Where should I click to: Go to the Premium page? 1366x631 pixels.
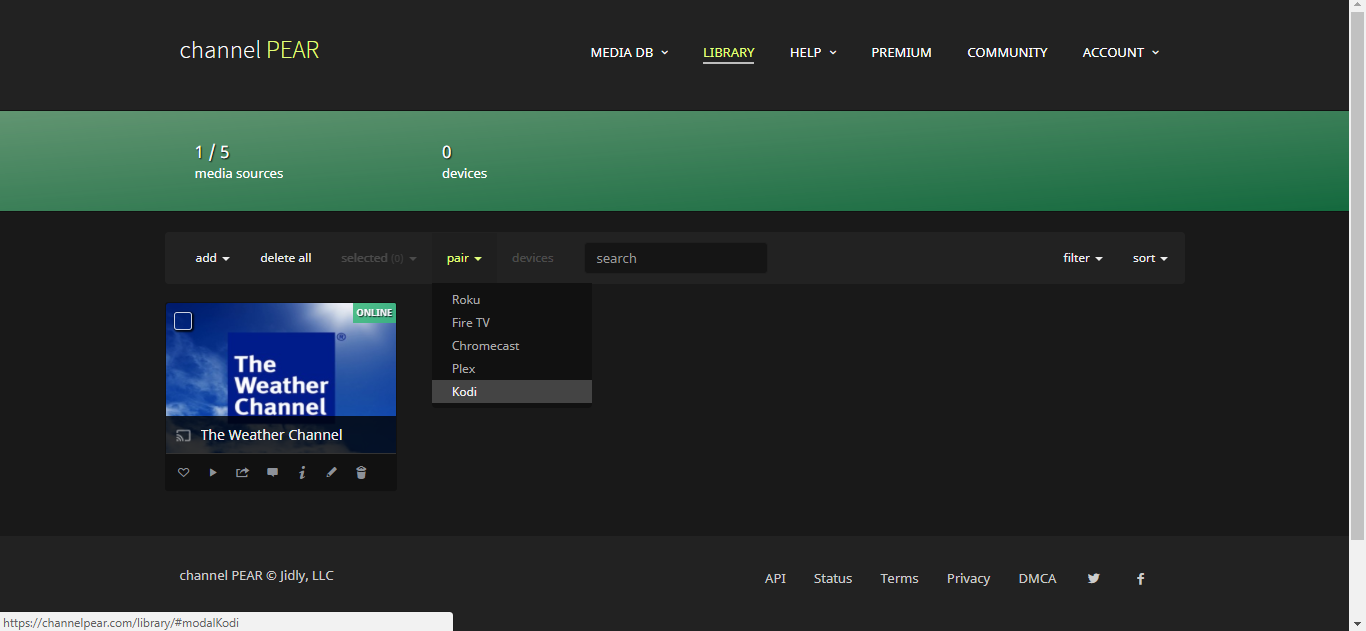[x=901, y=53]
